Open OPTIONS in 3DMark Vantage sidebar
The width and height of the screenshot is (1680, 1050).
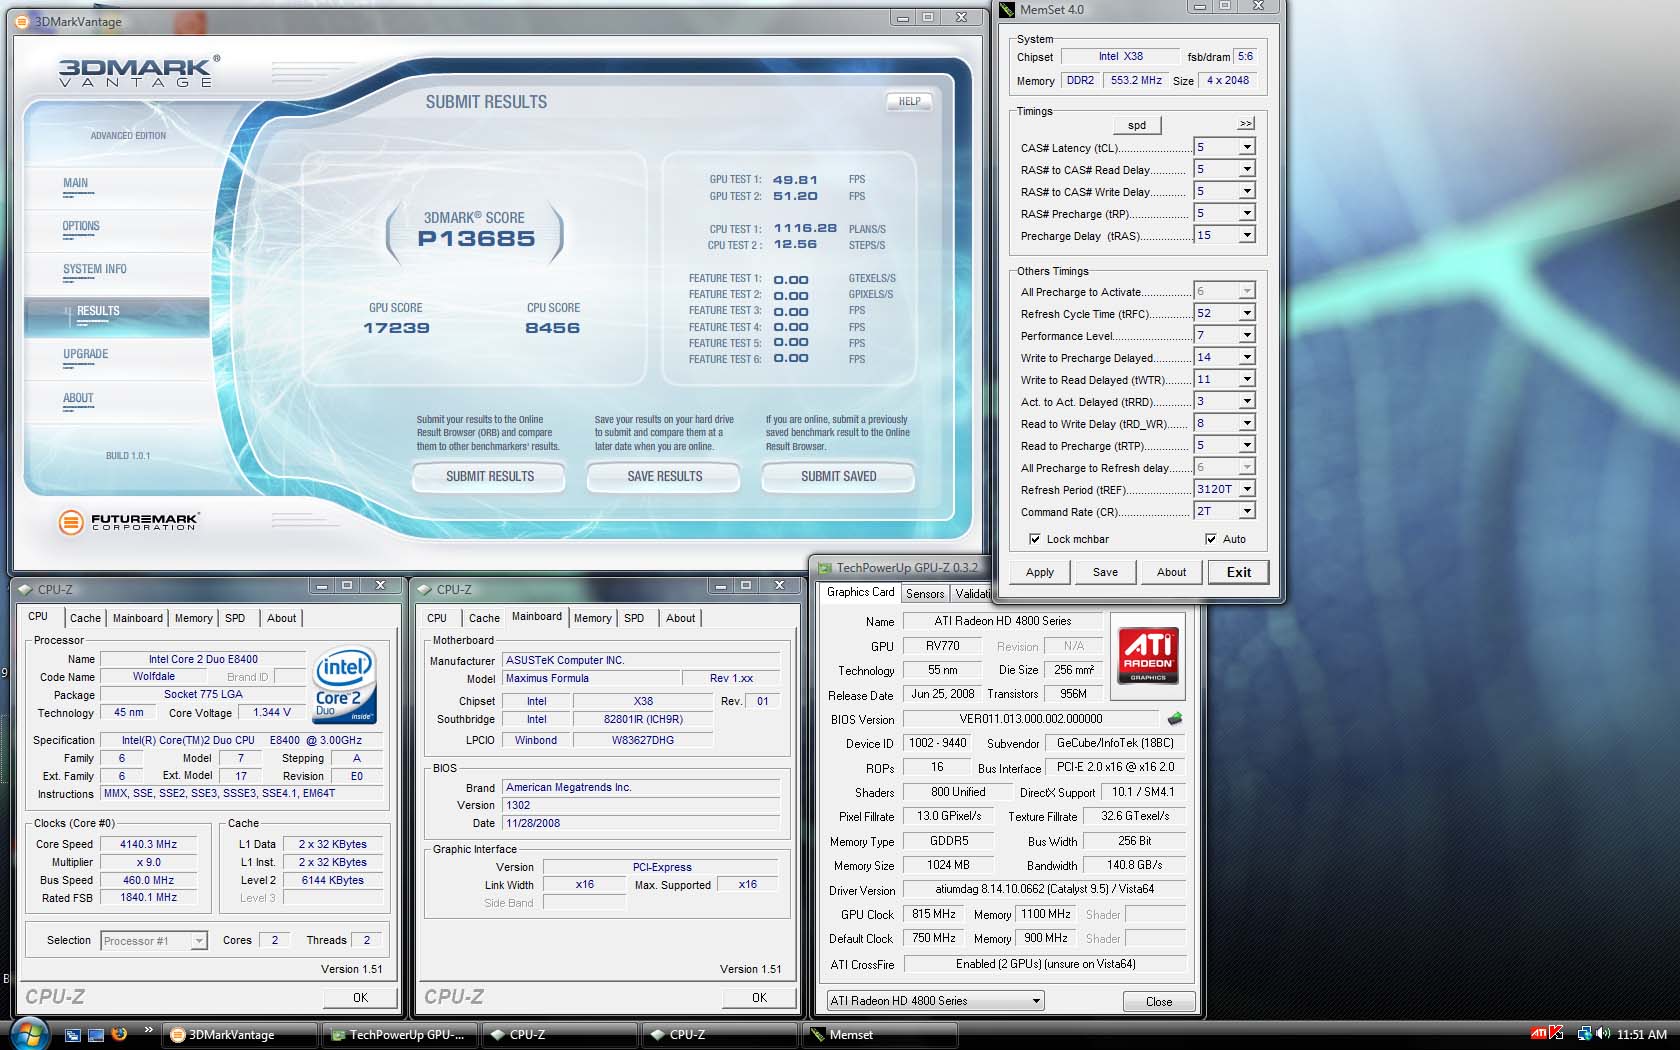coord(81,226)
